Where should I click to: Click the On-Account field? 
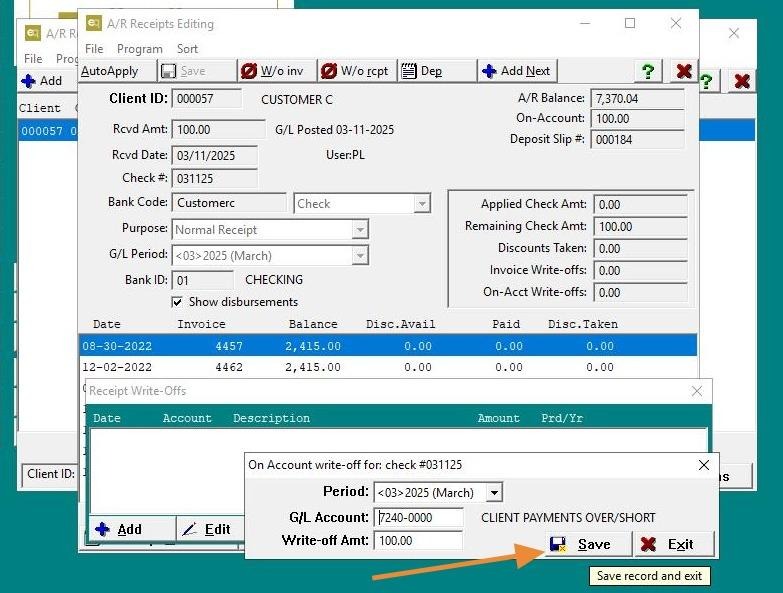click(637, 119)
